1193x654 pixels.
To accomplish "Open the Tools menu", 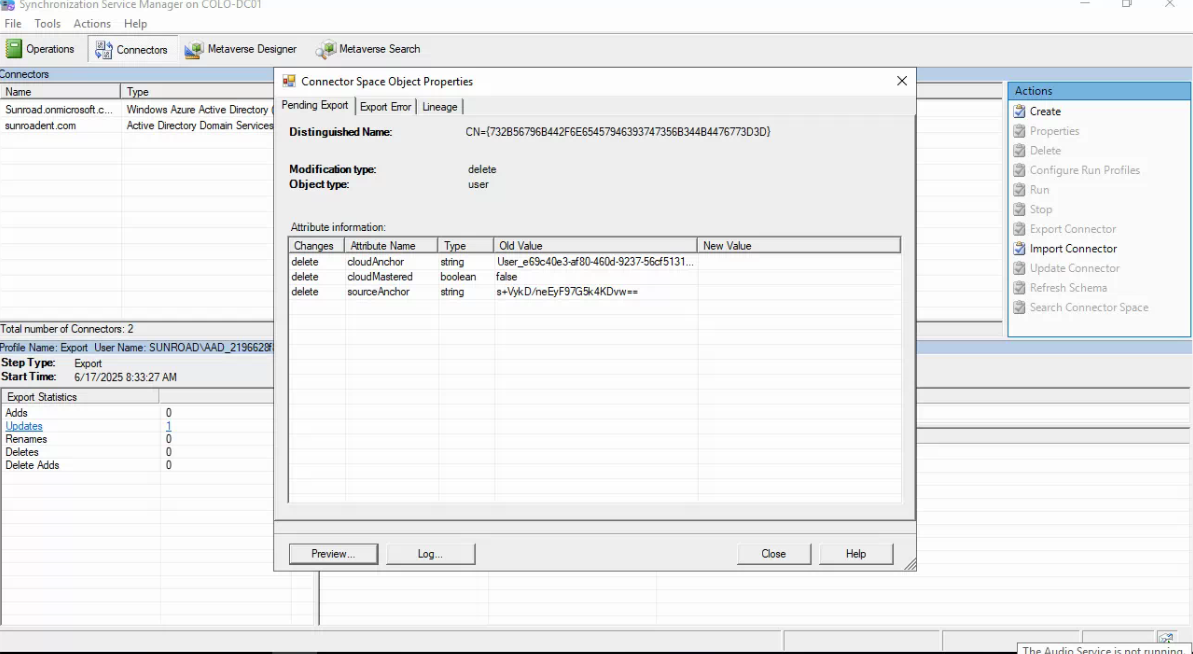I will [46, 23].
